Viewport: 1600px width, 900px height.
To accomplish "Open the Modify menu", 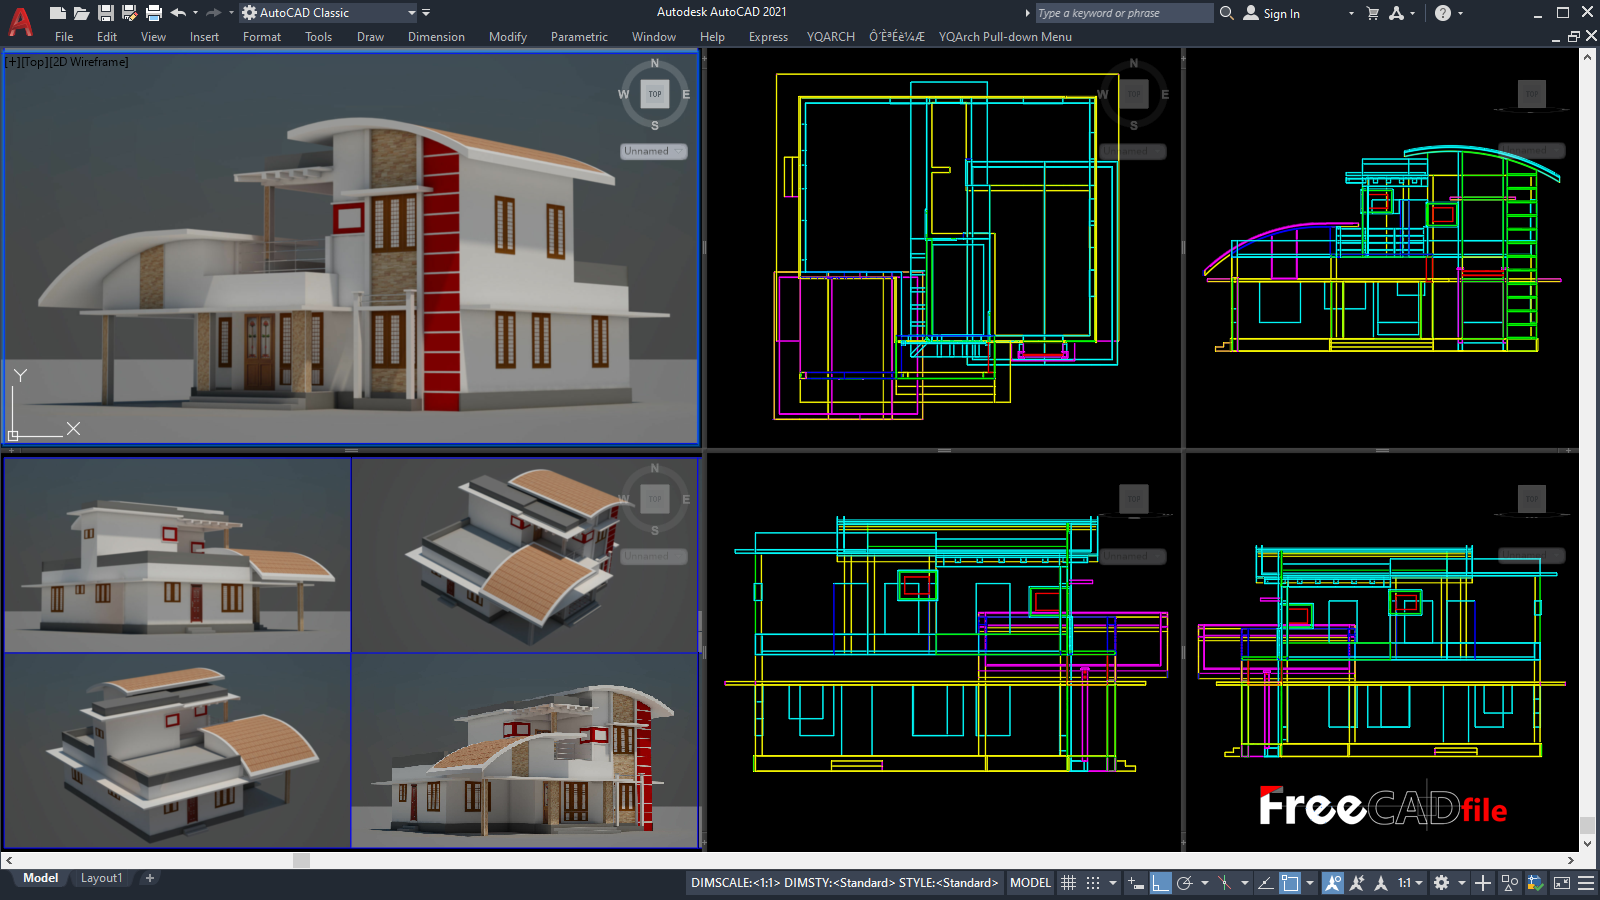I will pos(507,37).
